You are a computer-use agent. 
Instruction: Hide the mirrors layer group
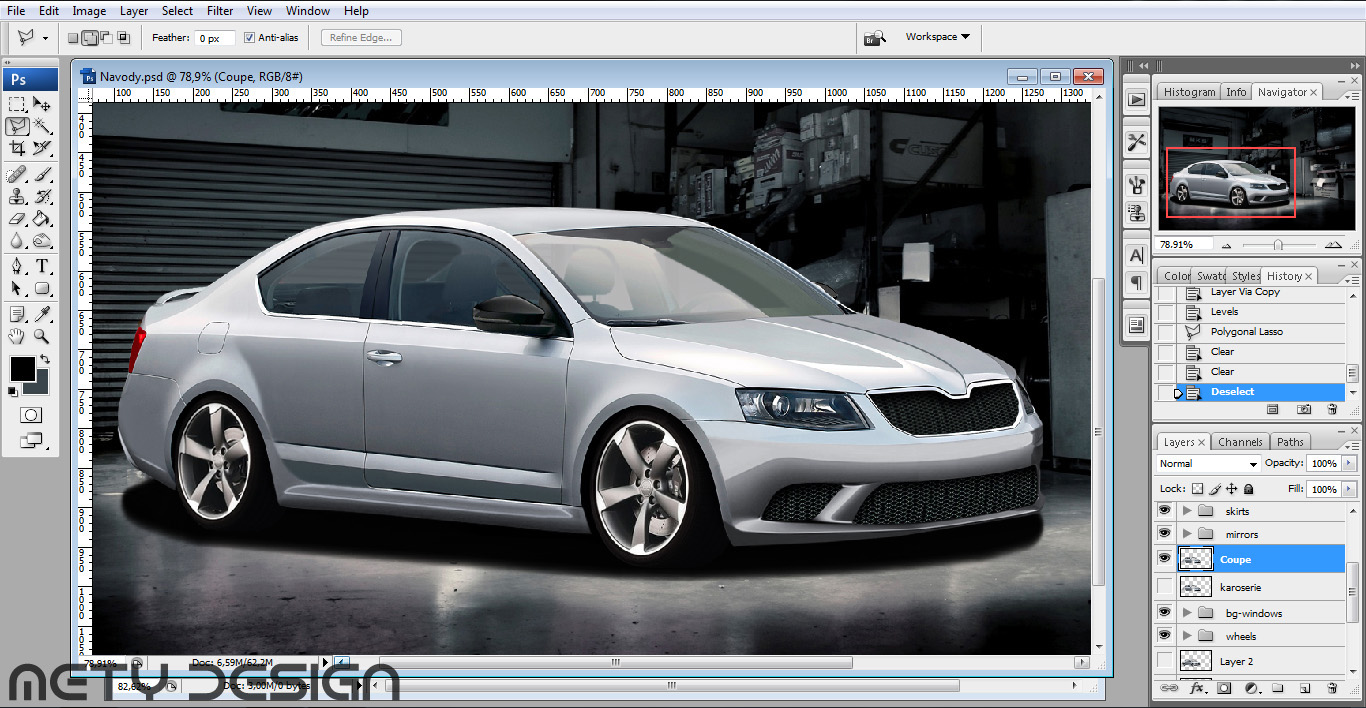point(1164,534)
